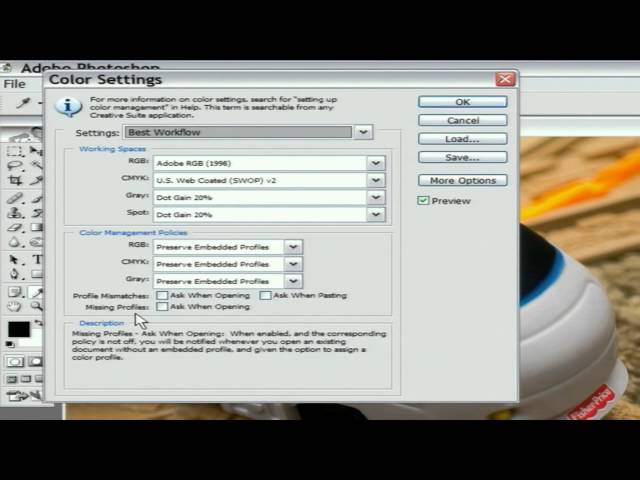The width and height of the screenshot is (640, 480).
Task: Open the CMYK color management policy dropdown
Action: coord(293,264)
